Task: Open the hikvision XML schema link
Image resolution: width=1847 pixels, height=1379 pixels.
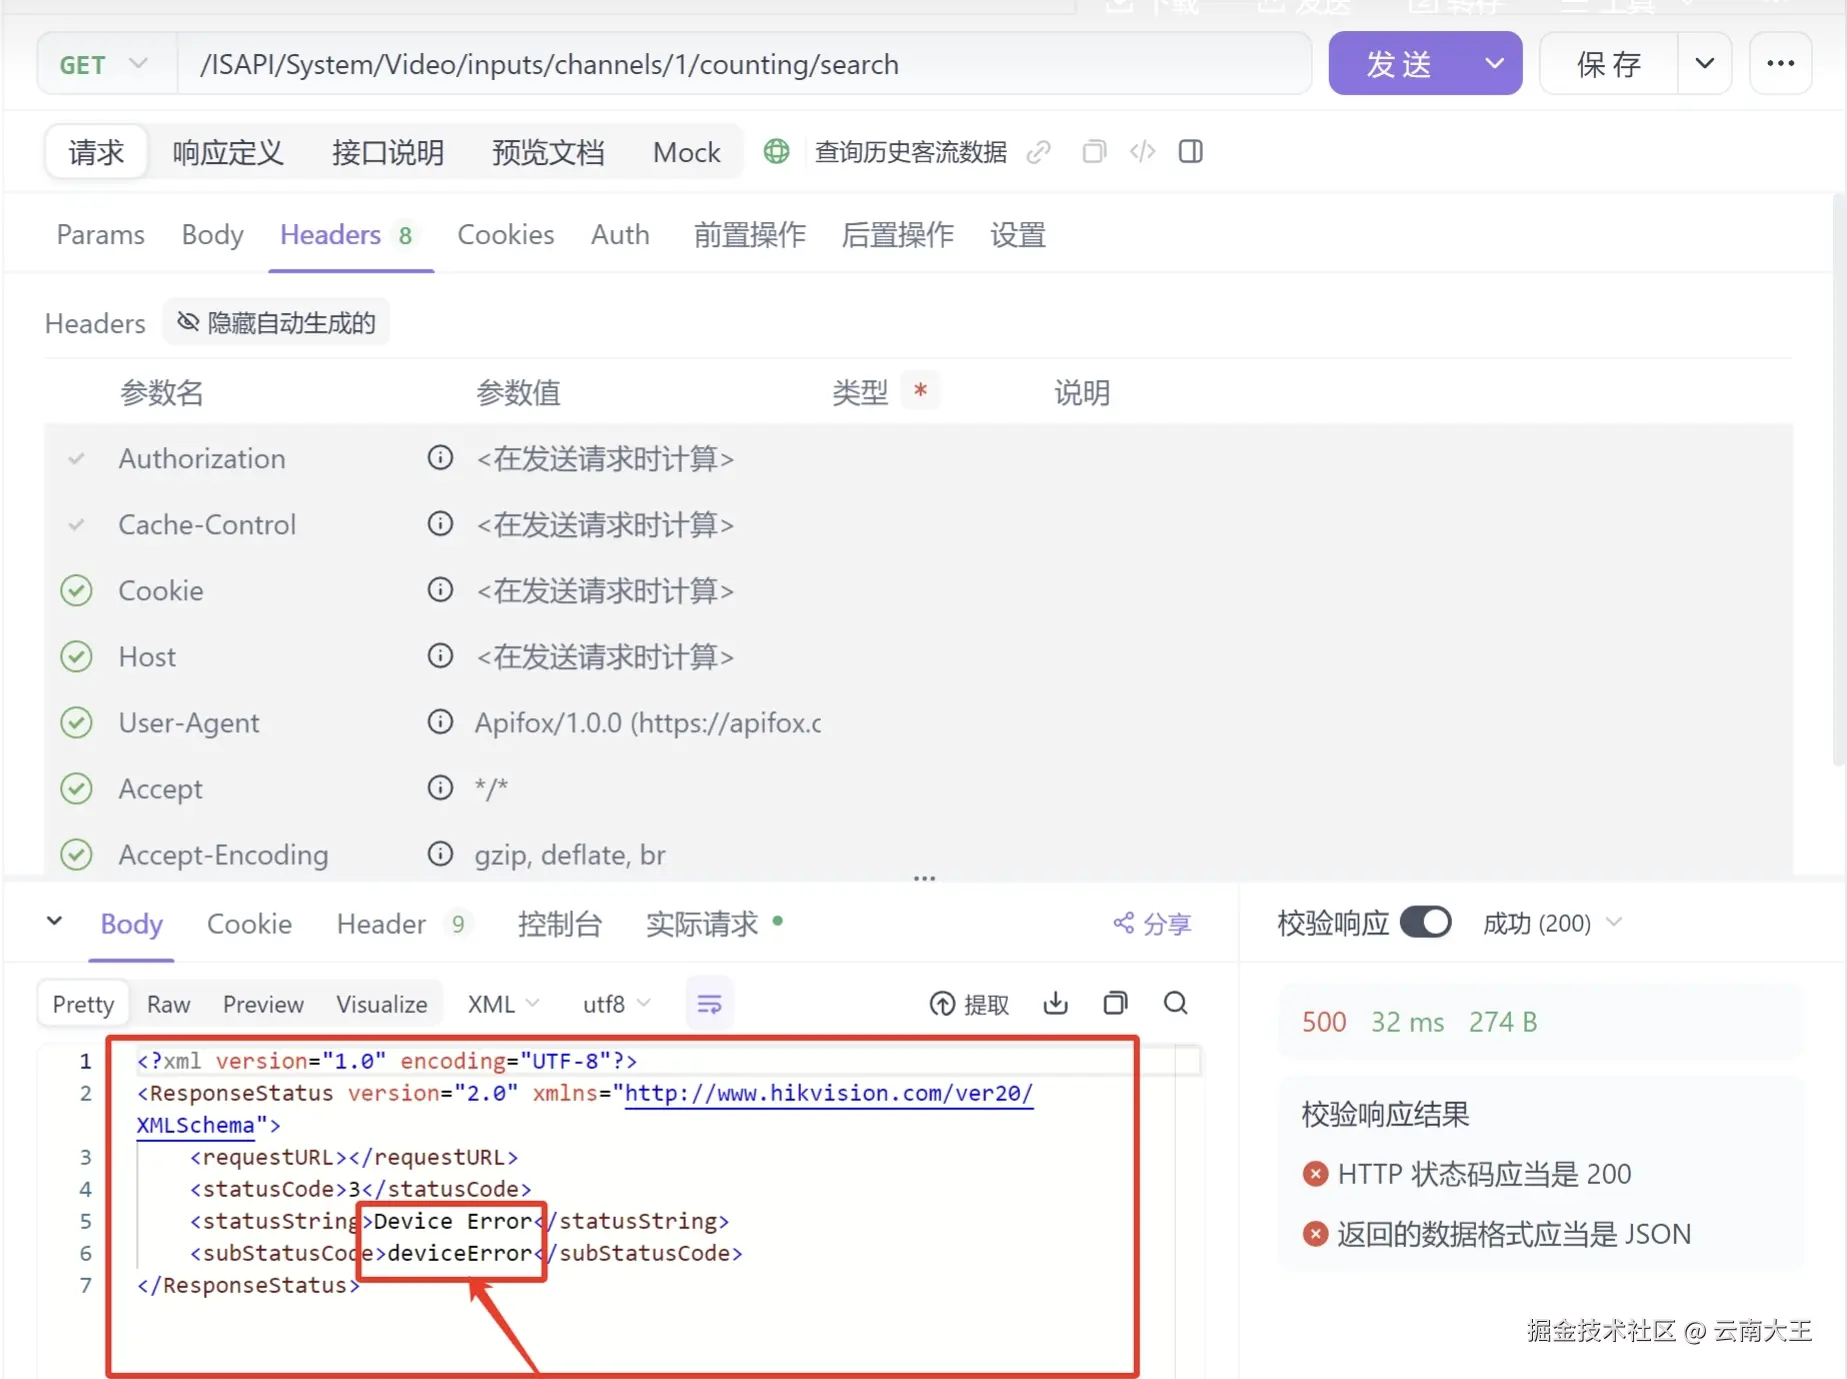Action: [x=828, y=1093]
